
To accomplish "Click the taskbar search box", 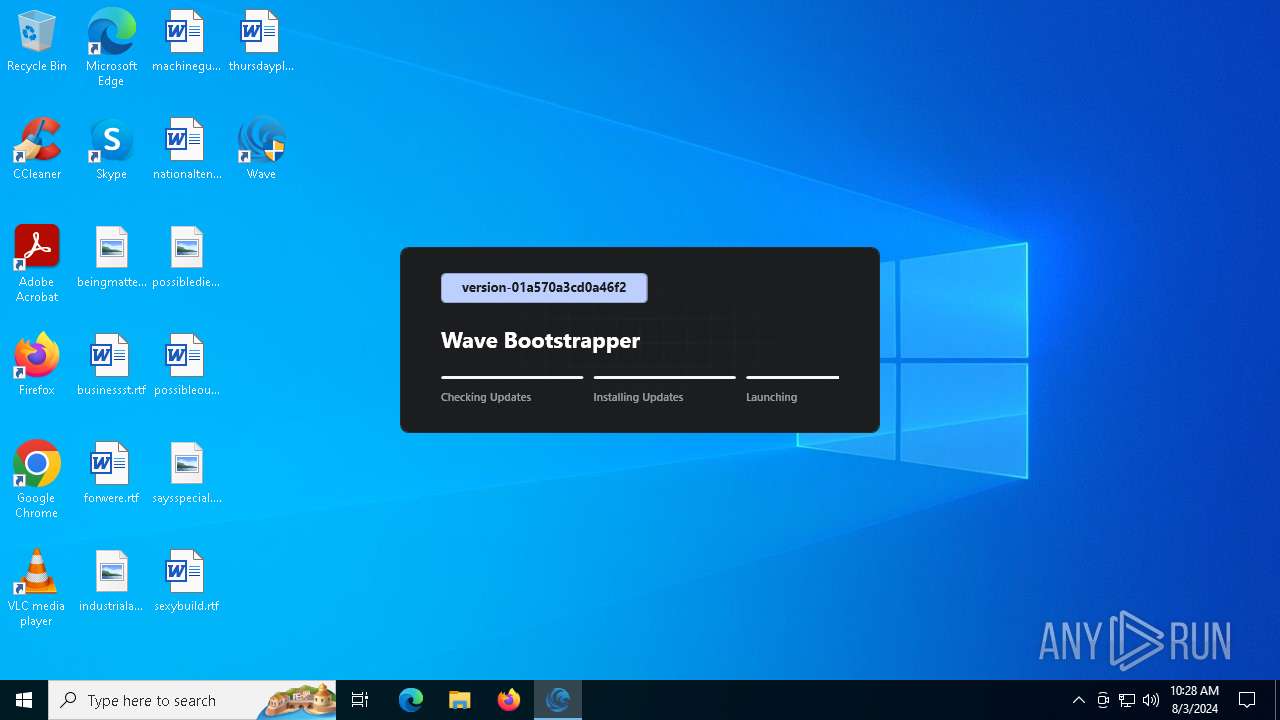I will (192, 700).
